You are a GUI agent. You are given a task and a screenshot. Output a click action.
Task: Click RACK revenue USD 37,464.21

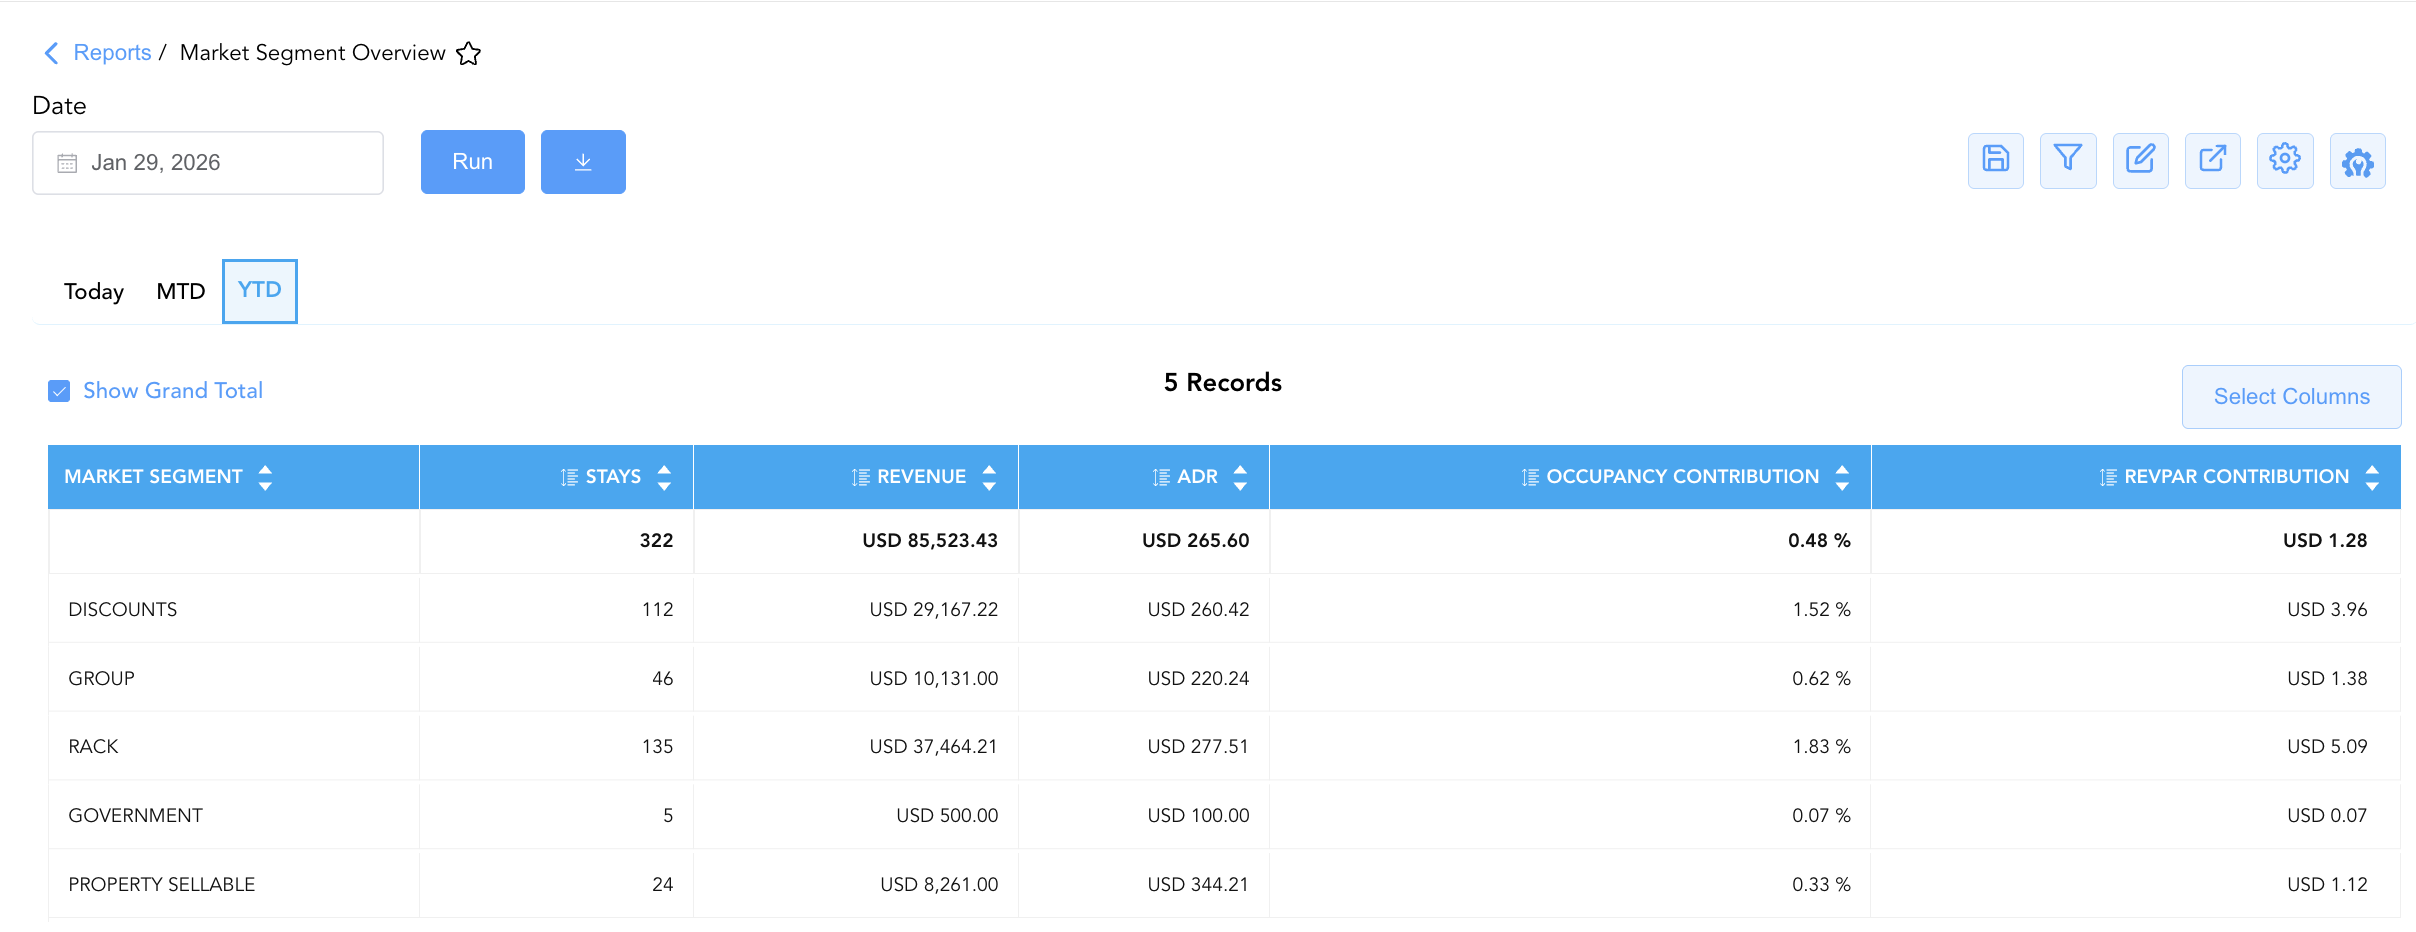pyautogui.click(x=934, y=747)
